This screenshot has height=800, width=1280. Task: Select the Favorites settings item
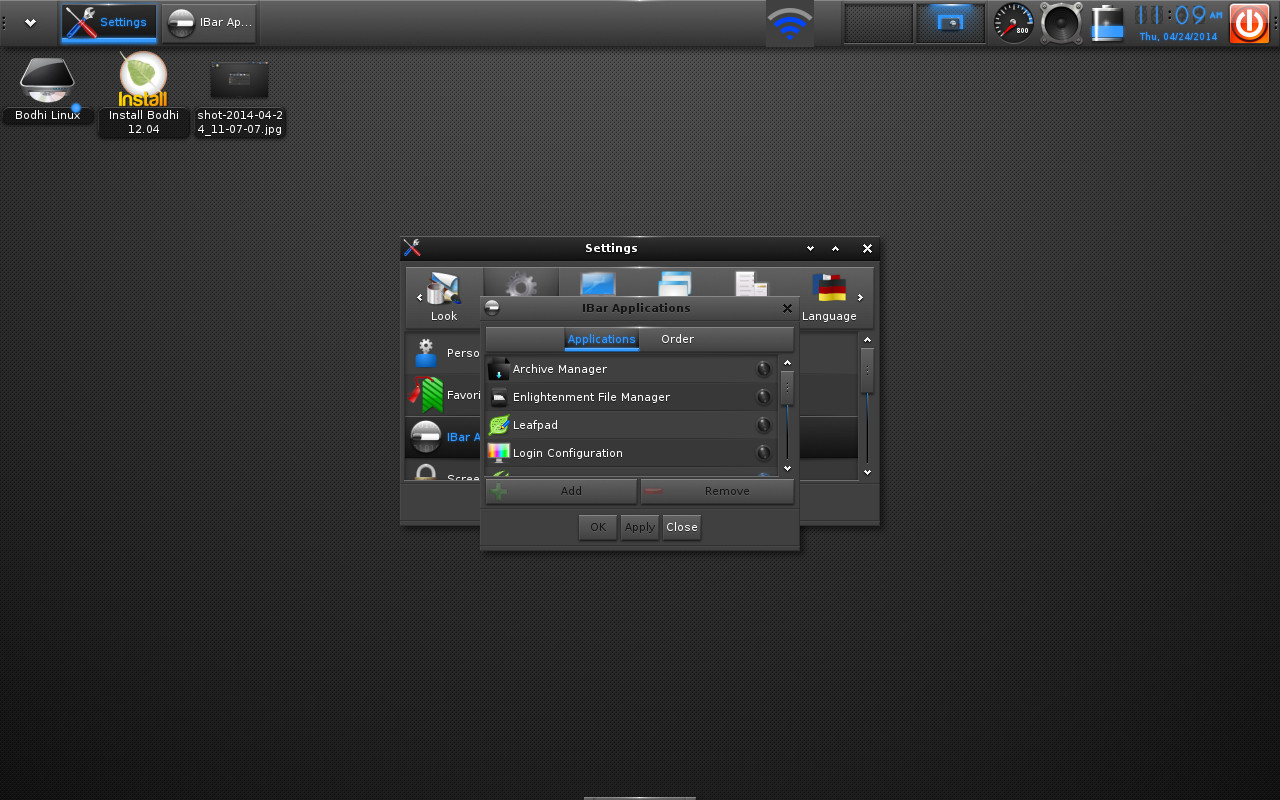[444, 396]
